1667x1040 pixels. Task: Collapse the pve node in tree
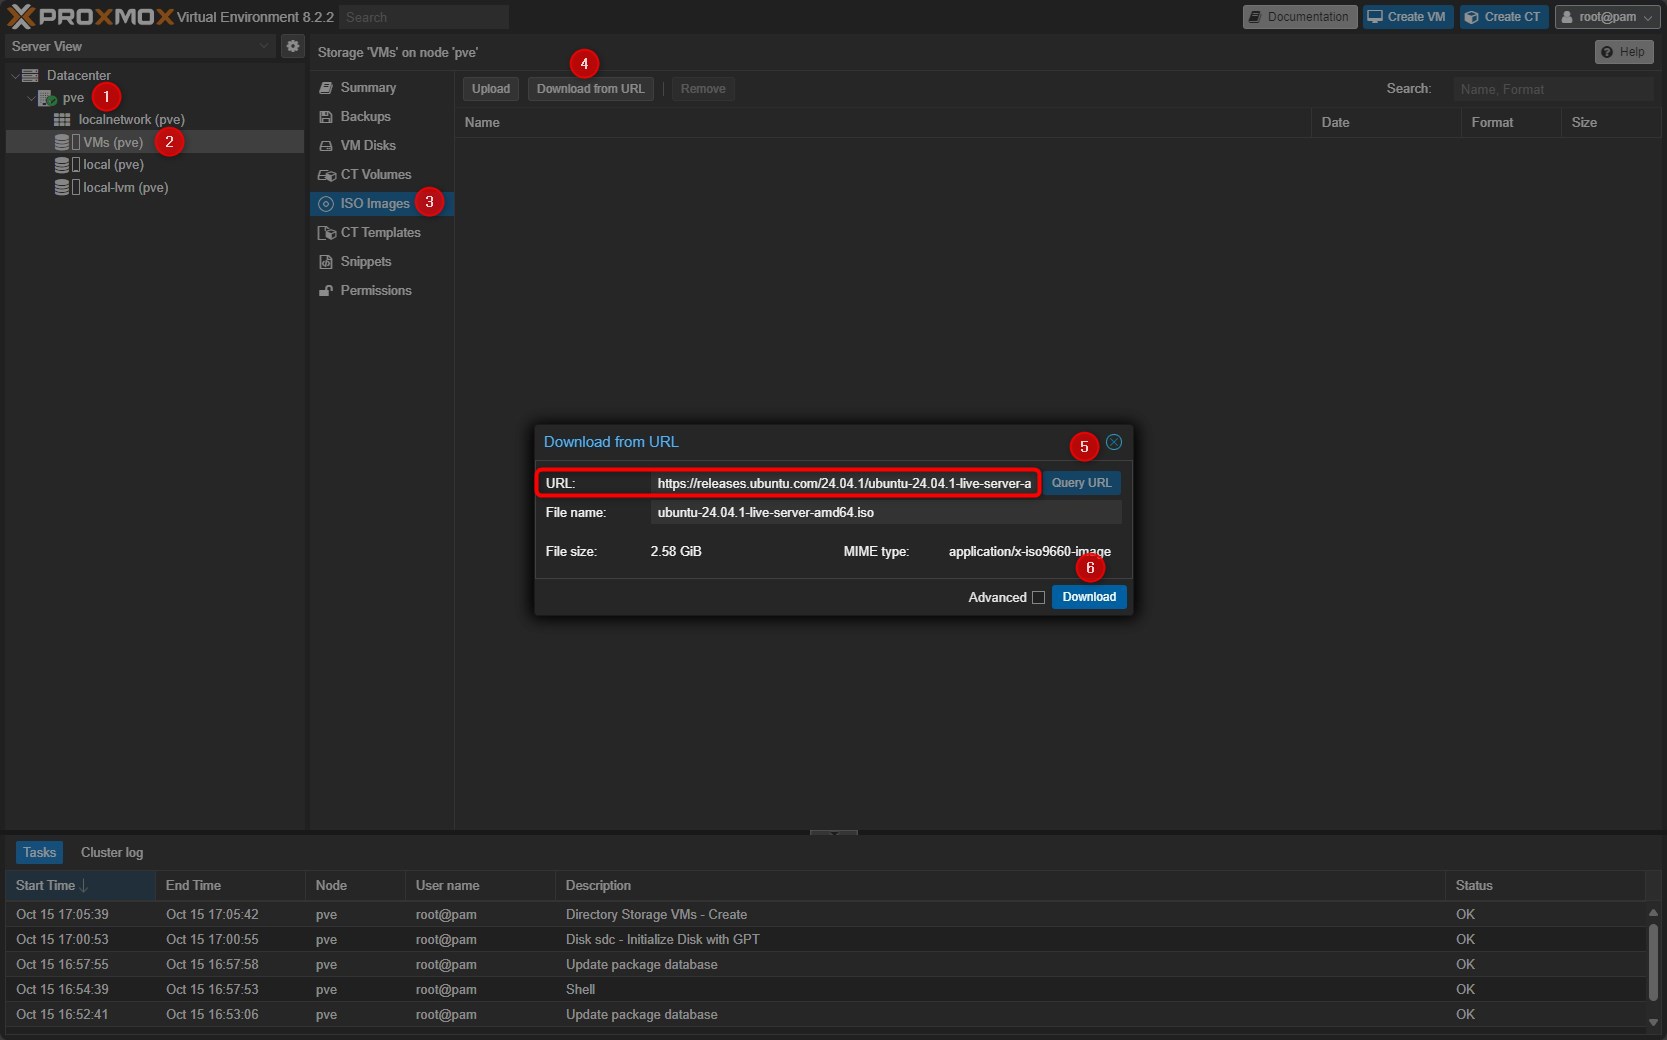click(x=30, y=98)
